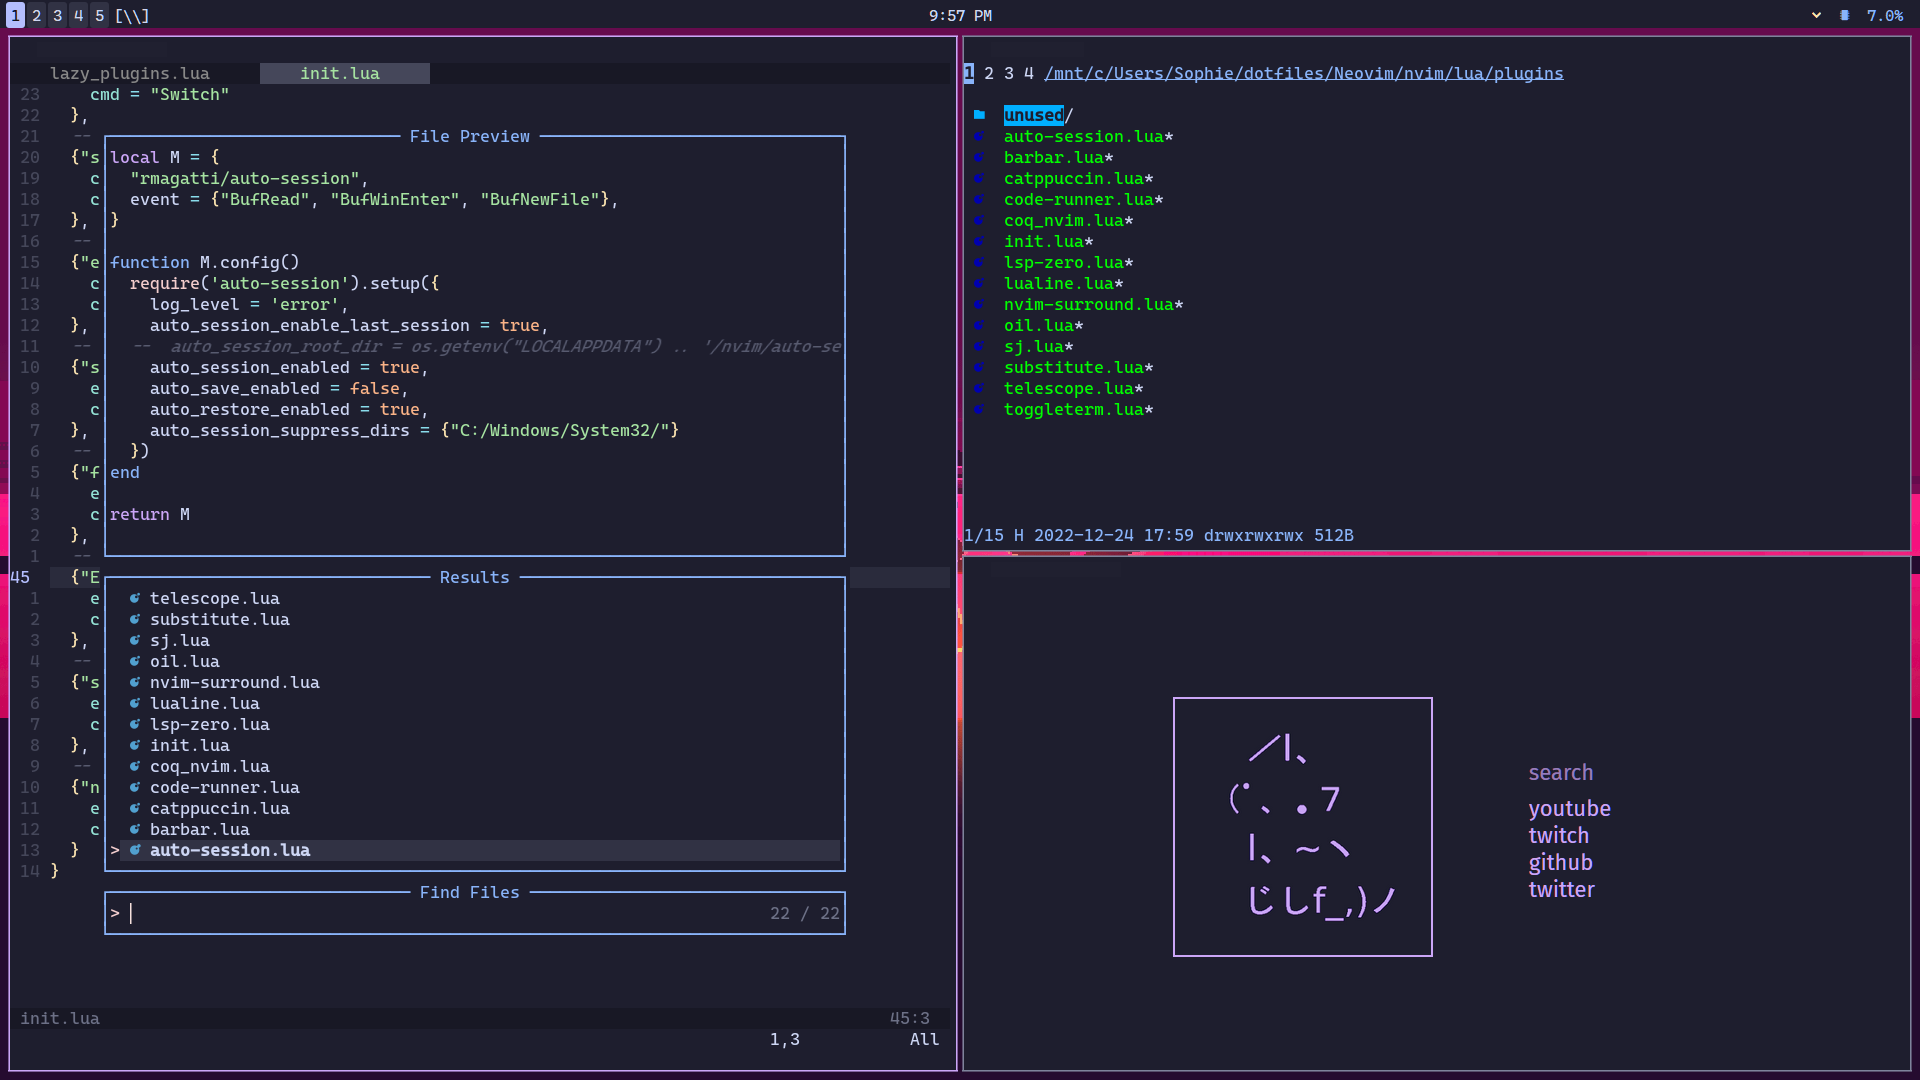This screenshot has height=1080, width=1920.
Task: Expand the top bar chevron dropdown
Action: pyautogui.click(x=1816, y=16)
